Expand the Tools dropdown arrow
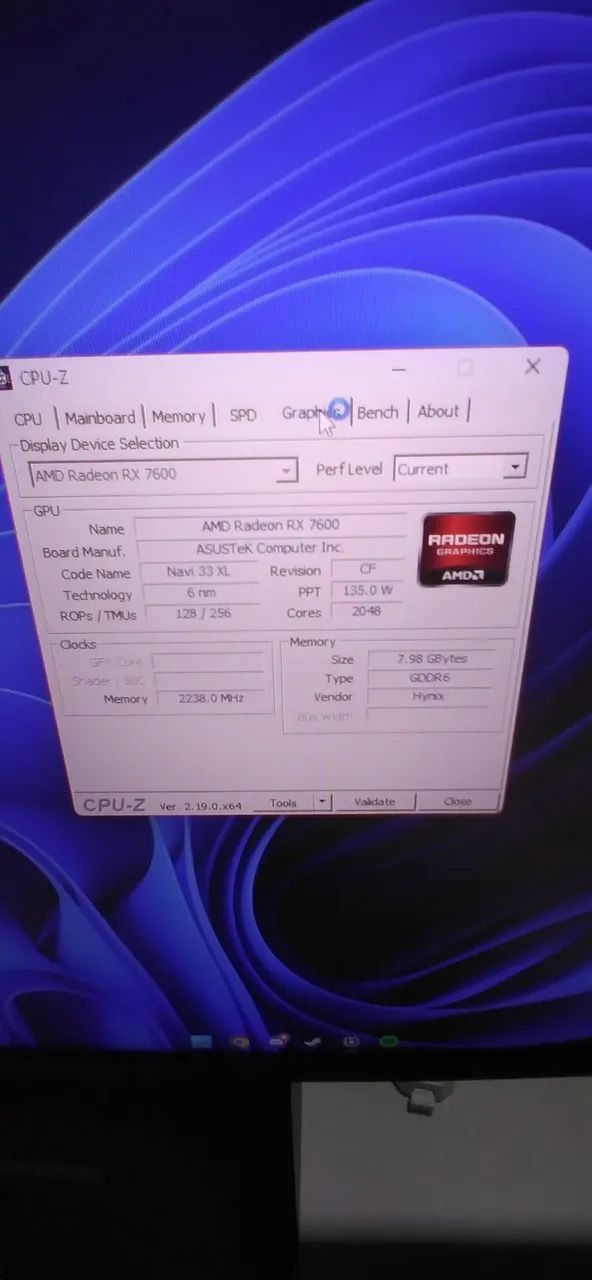592x1280 pixels. [322, 802]
